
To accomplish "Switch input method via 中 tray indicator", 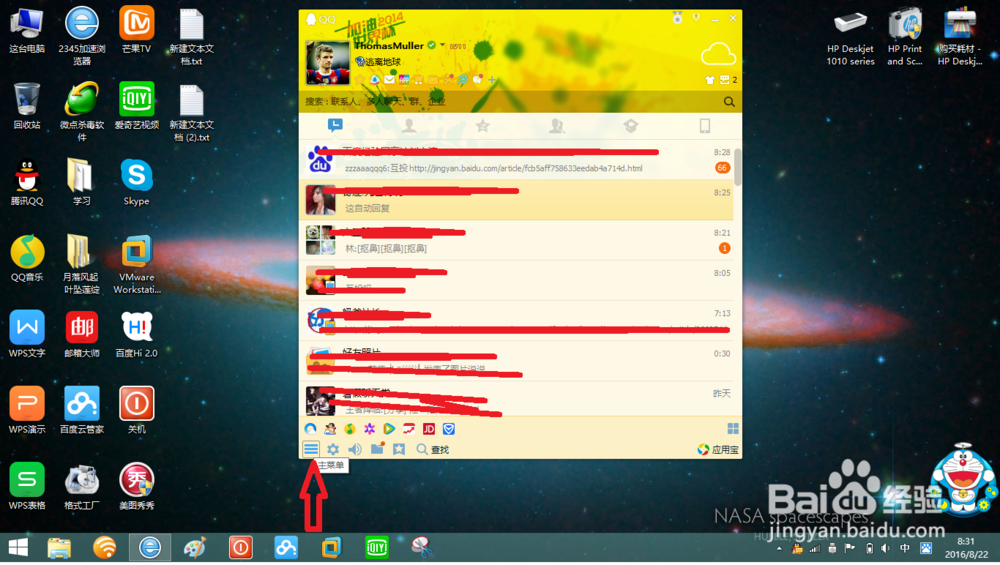I will pos(904,548).
